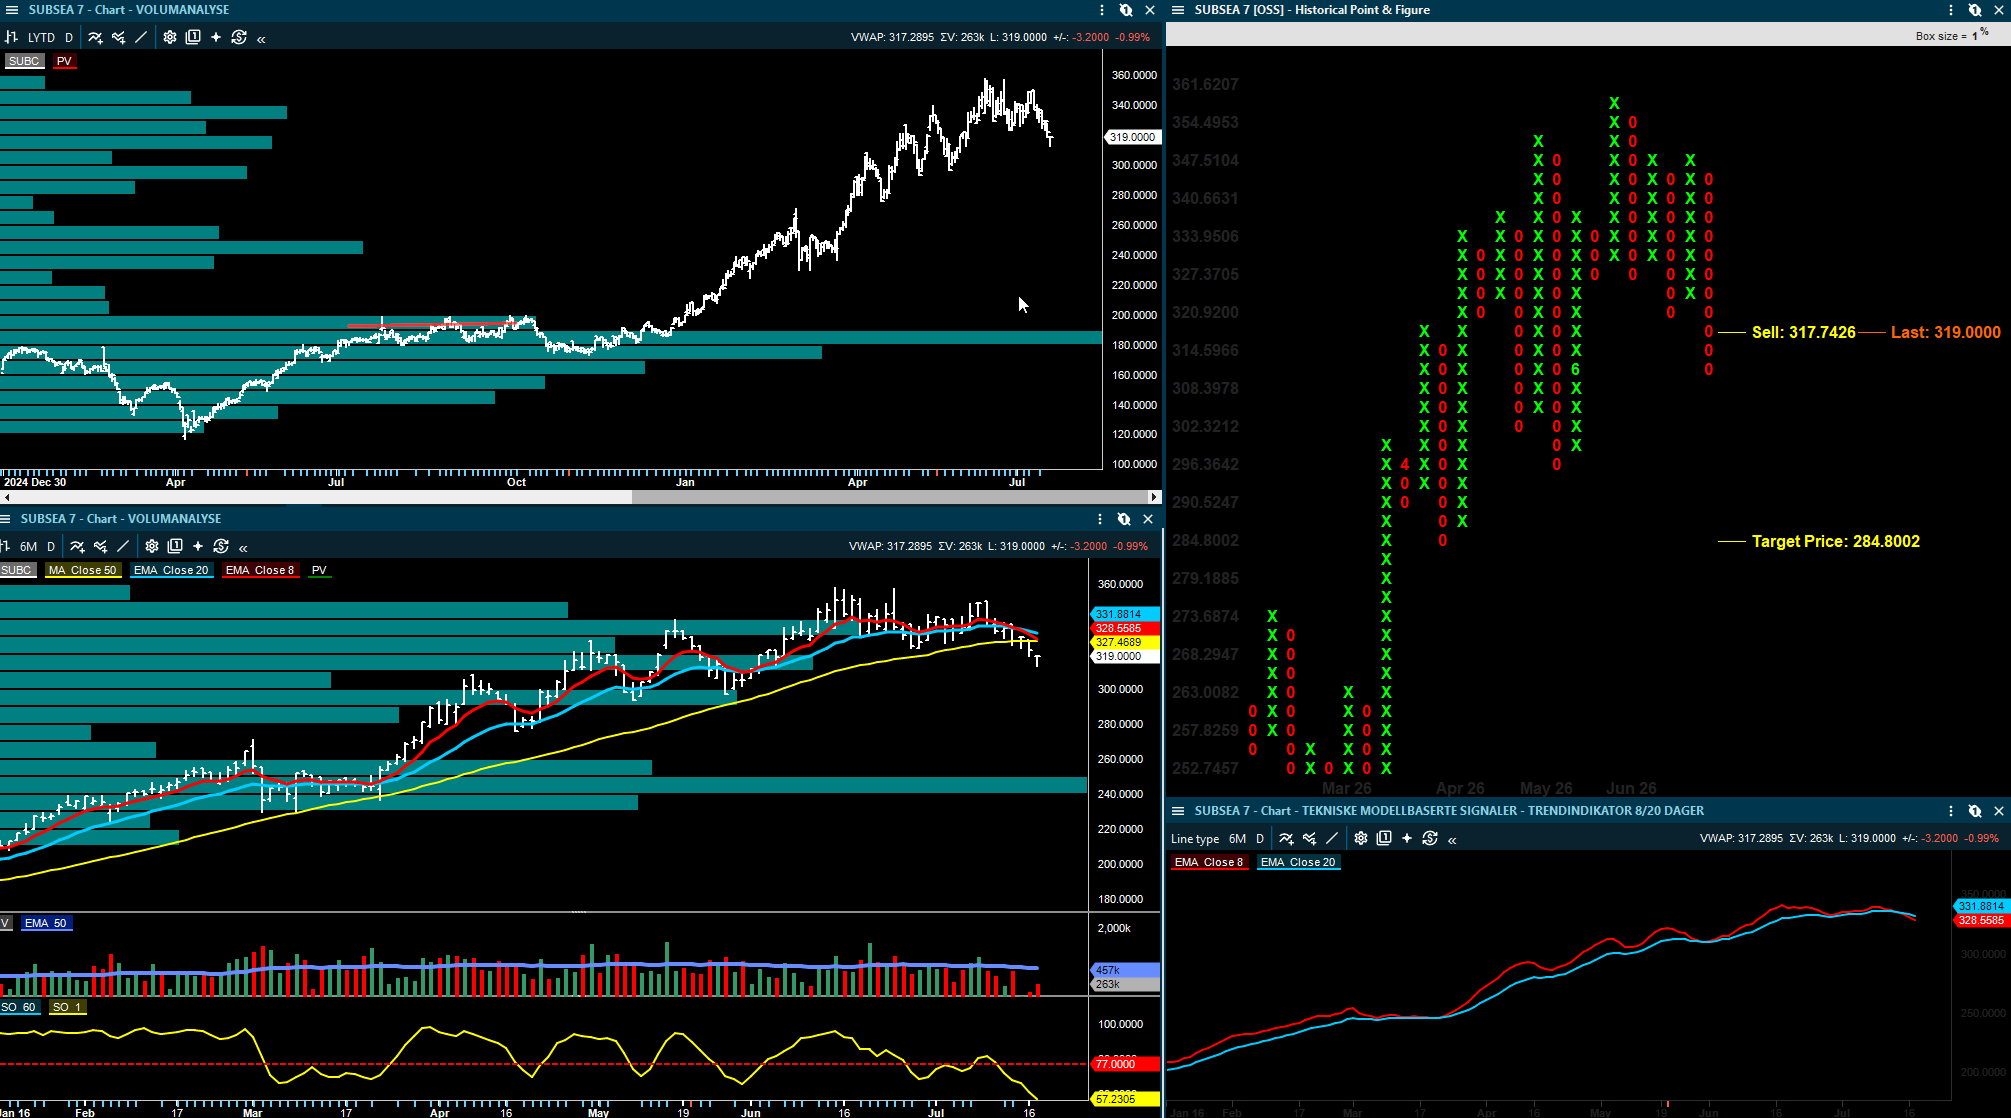Click top-left chart window title SUBSEA 7 VOLUMANALYSE
This screenshot has height=1118, width=2011.
coord(129,10)
